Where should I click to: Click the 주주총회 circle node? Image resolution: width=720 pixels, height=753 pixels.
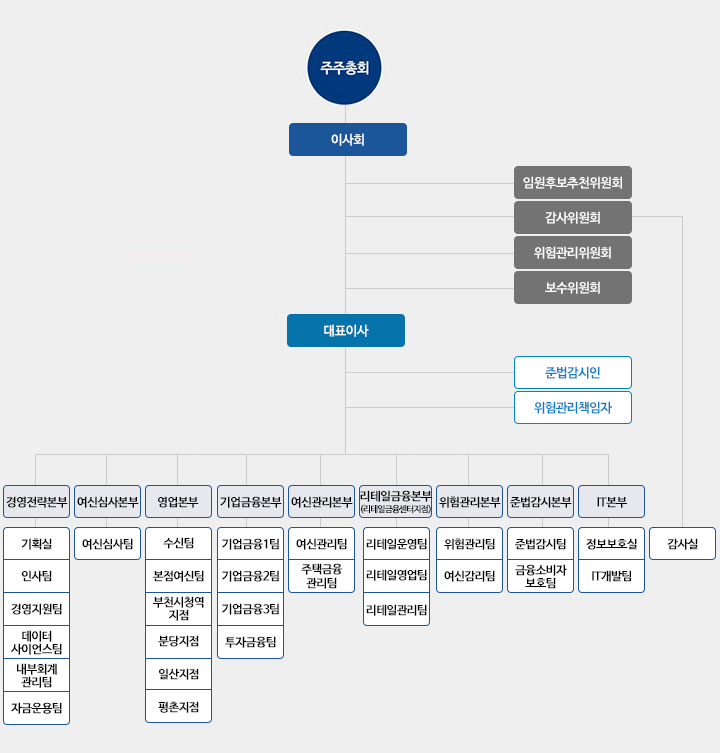click(x=344, y=68)
